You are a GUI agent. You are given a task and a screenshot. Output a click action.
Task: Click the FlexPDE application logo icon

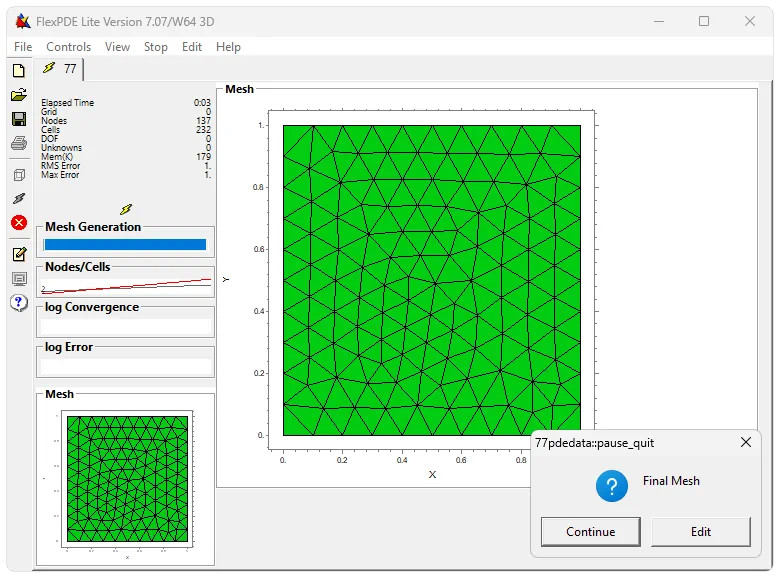[x=23, y=21]
